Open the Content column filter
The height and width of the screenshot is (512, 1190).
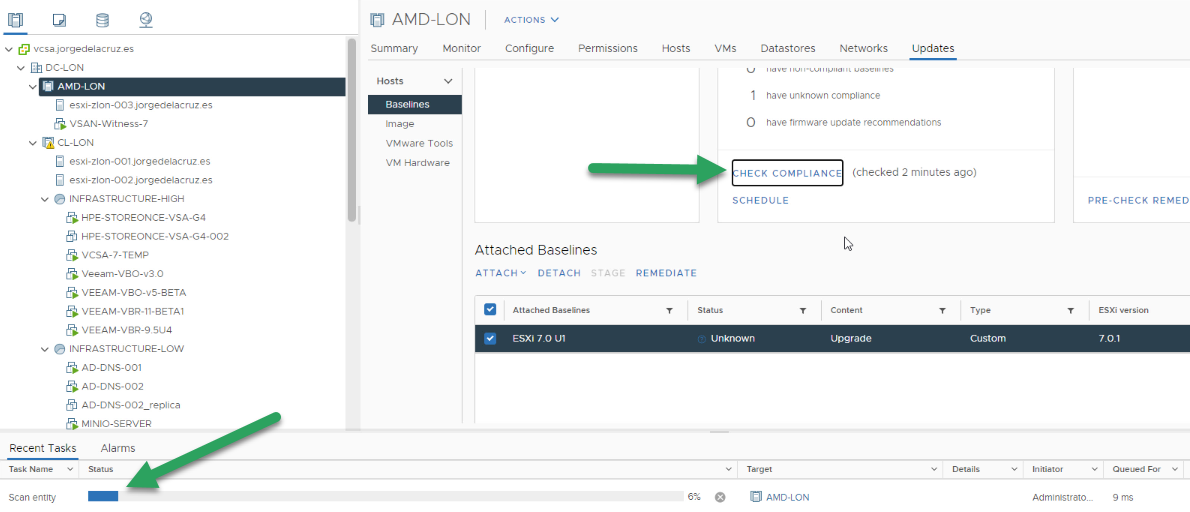pyautogui.click(x=942, y=311)
